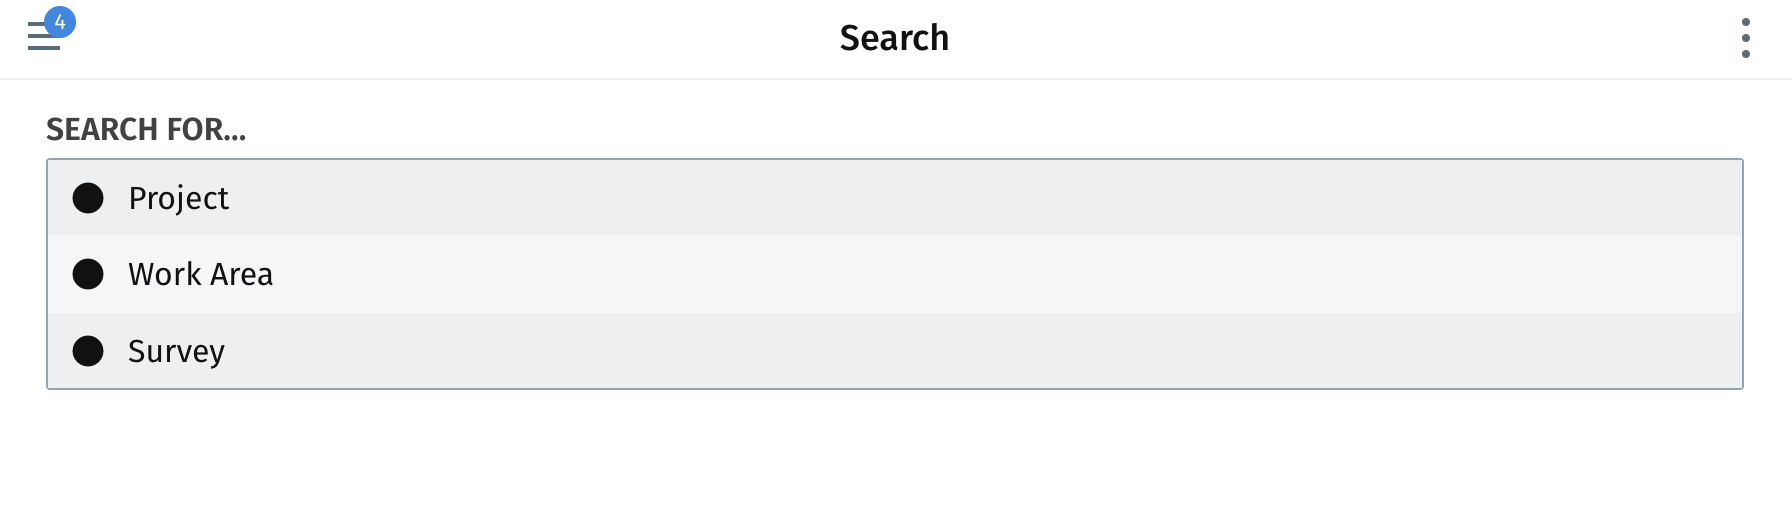Viewport: 1792px width, 520px height.
Task: Click the black bullet beside Survey
Action: [88, 351]
